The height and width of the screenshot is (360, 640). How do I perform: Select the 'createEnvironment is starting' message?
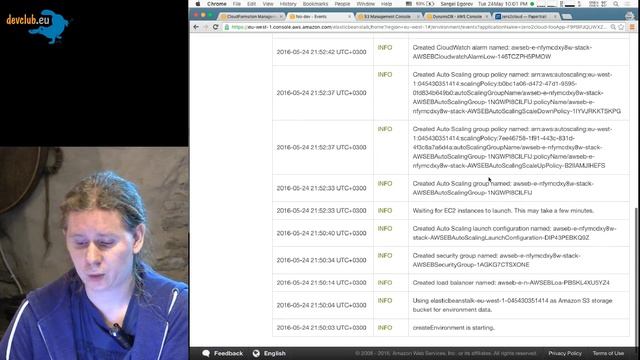point(453,328)
